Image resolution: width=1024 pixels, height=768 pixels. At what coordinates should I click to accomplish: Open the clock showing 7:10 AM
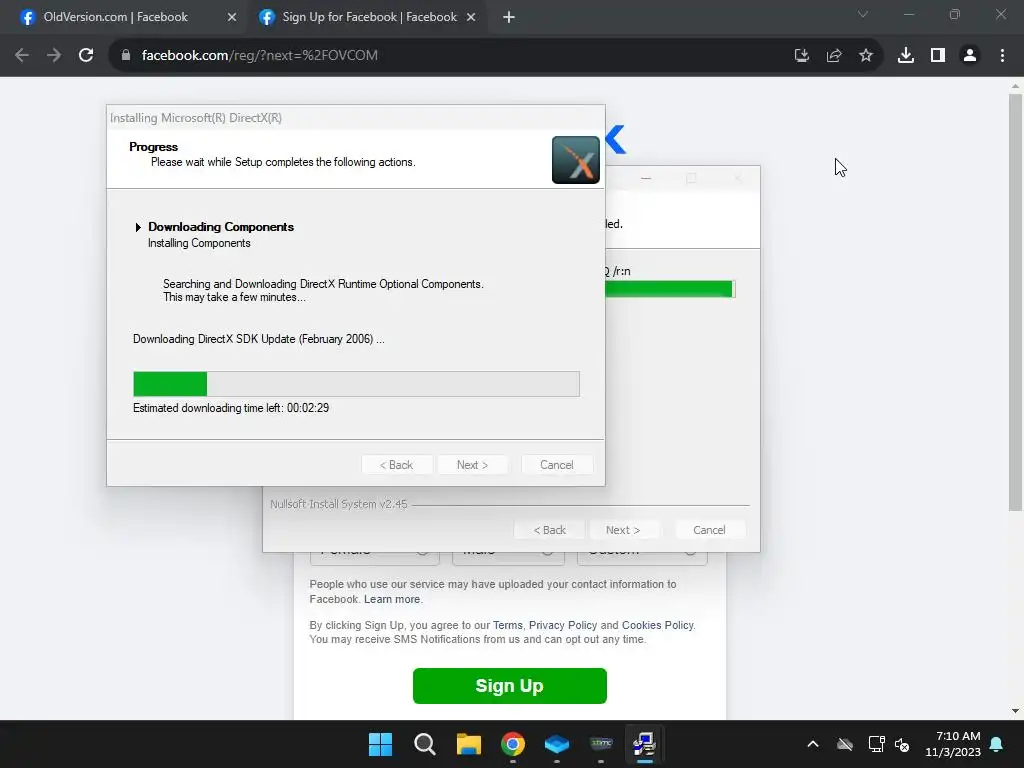[953, 744]
